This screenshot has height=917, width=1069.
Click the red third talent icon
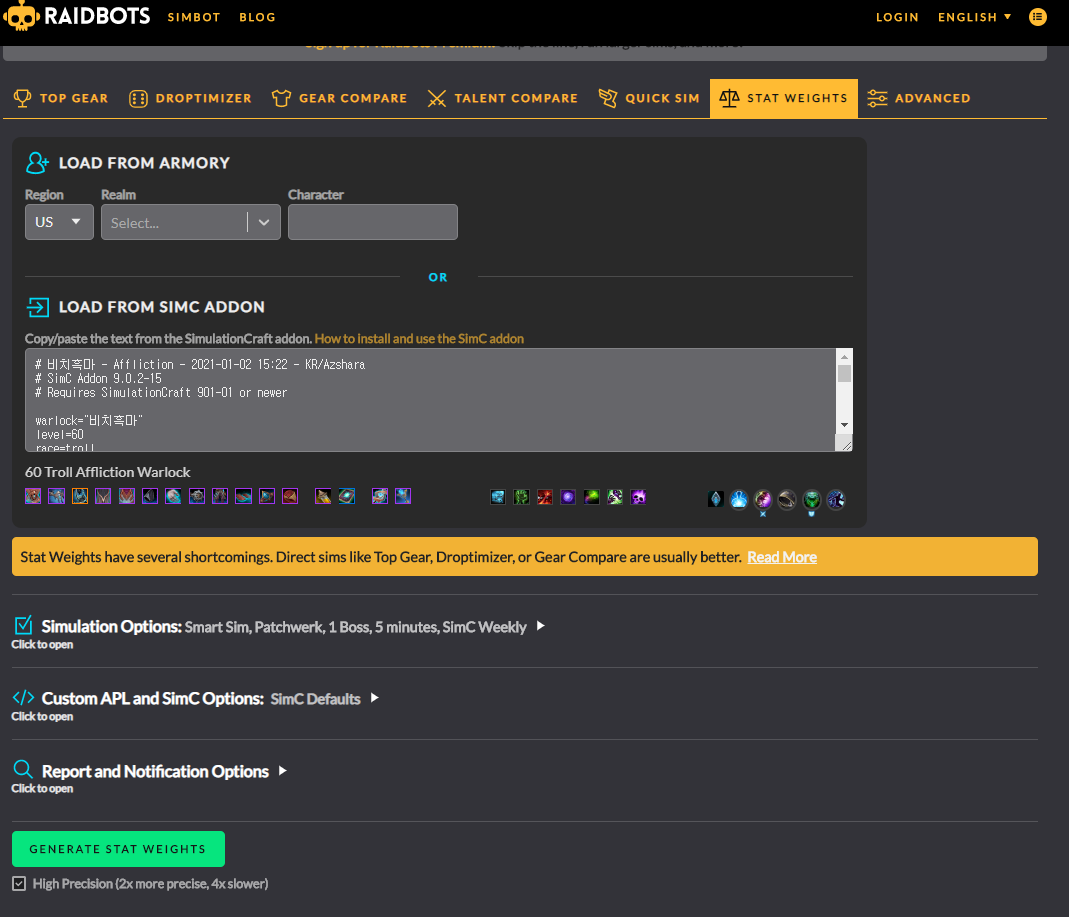[545, 497]
